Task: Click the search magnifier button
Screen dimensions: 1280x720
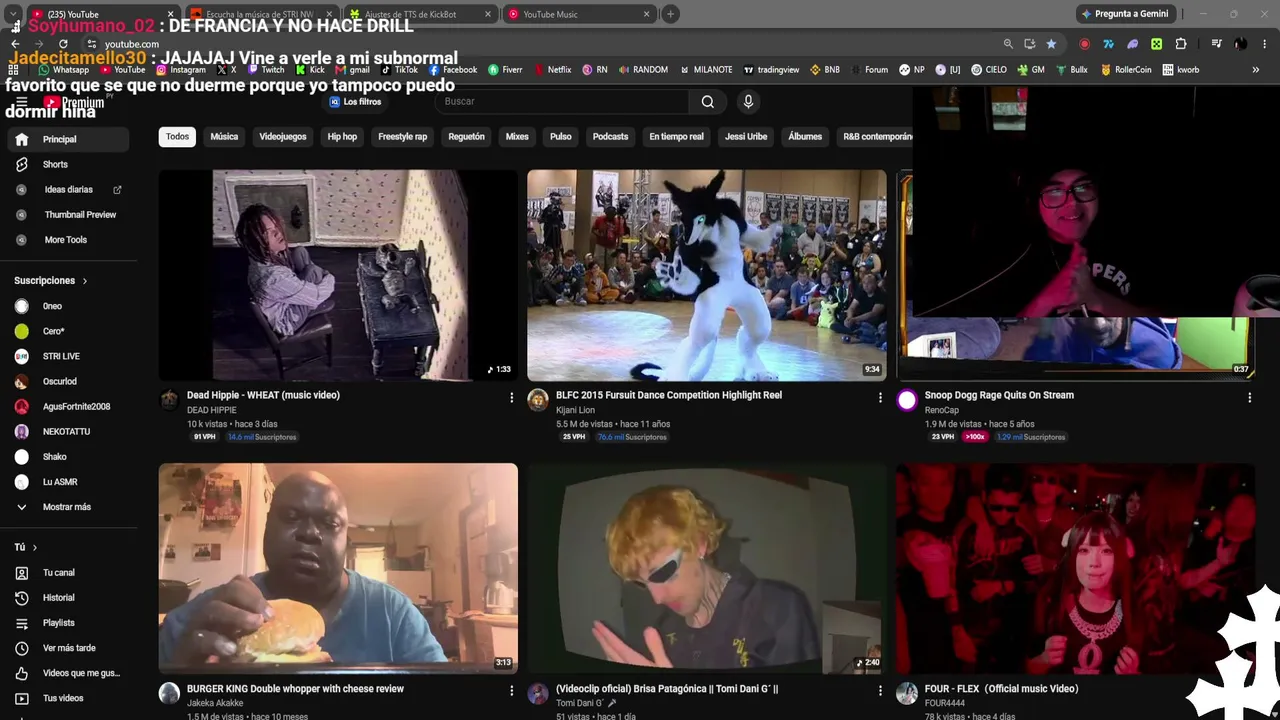Action: [708, 101]
